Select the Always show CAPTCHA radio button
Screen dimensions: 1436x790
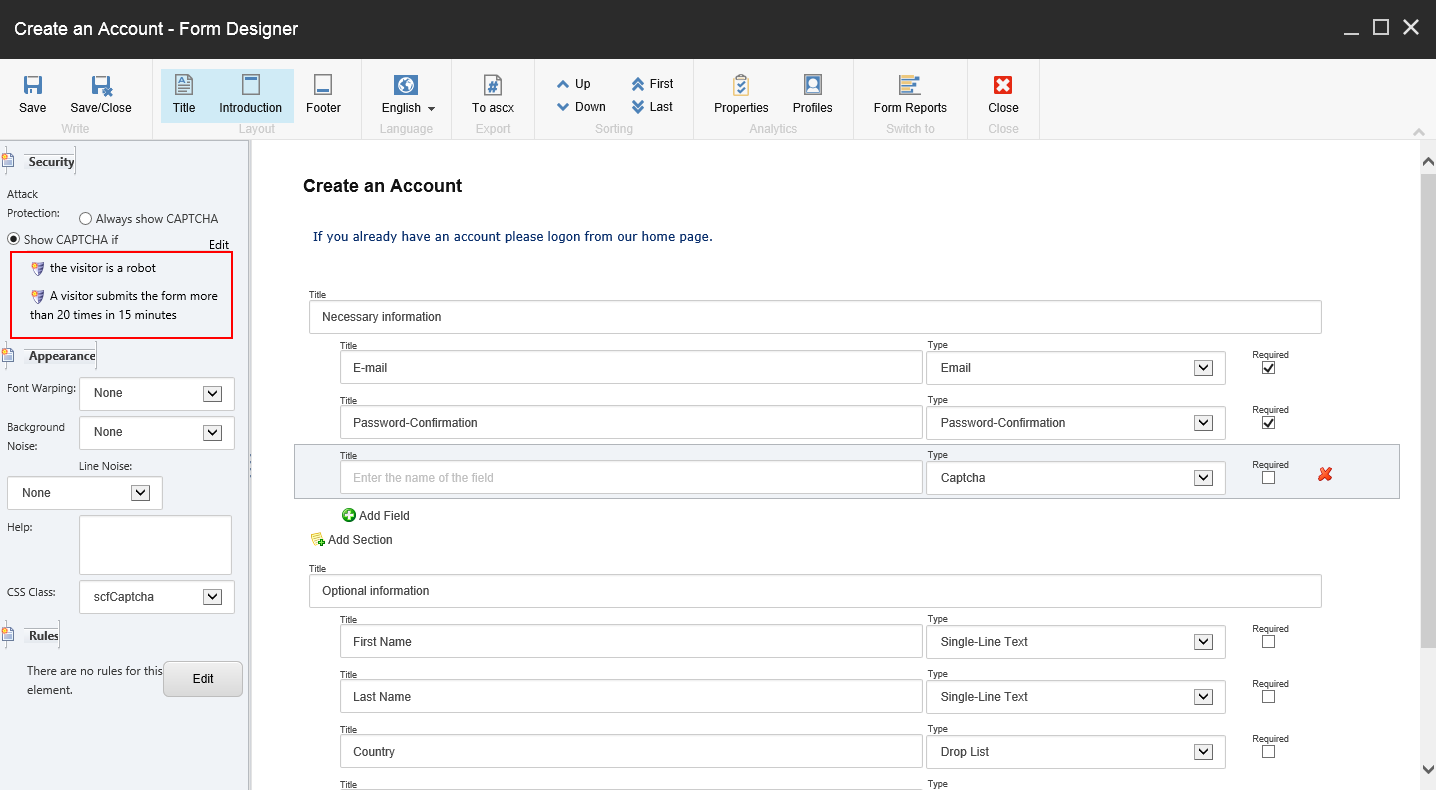click(x=86, y=219)
